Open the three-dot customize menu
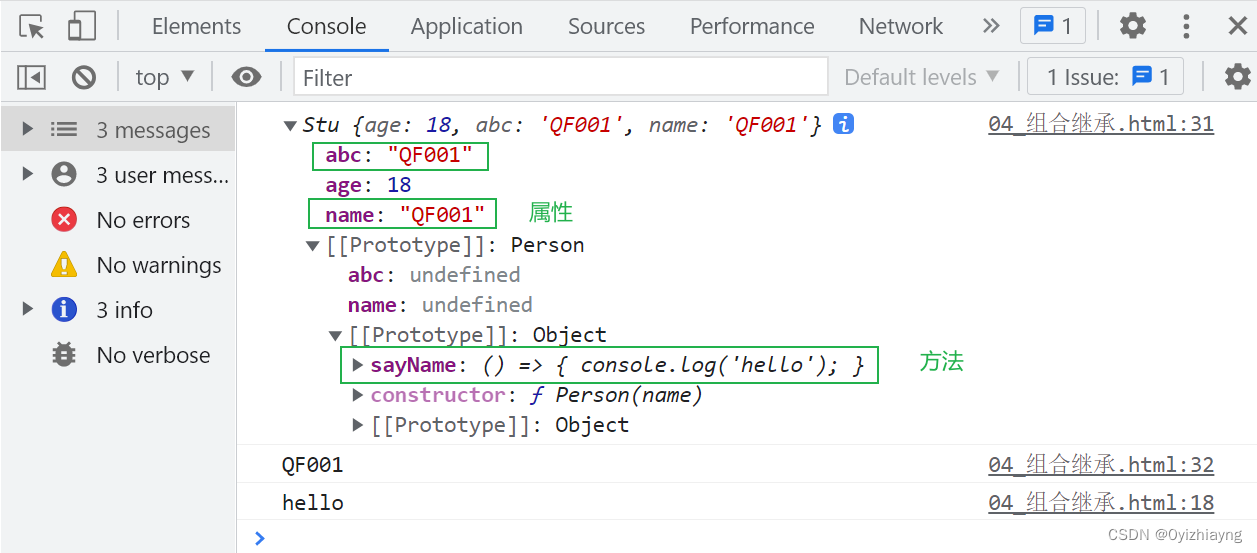Image resolution: width=1257 pixels, height=553 pixels. (1186, 26)
